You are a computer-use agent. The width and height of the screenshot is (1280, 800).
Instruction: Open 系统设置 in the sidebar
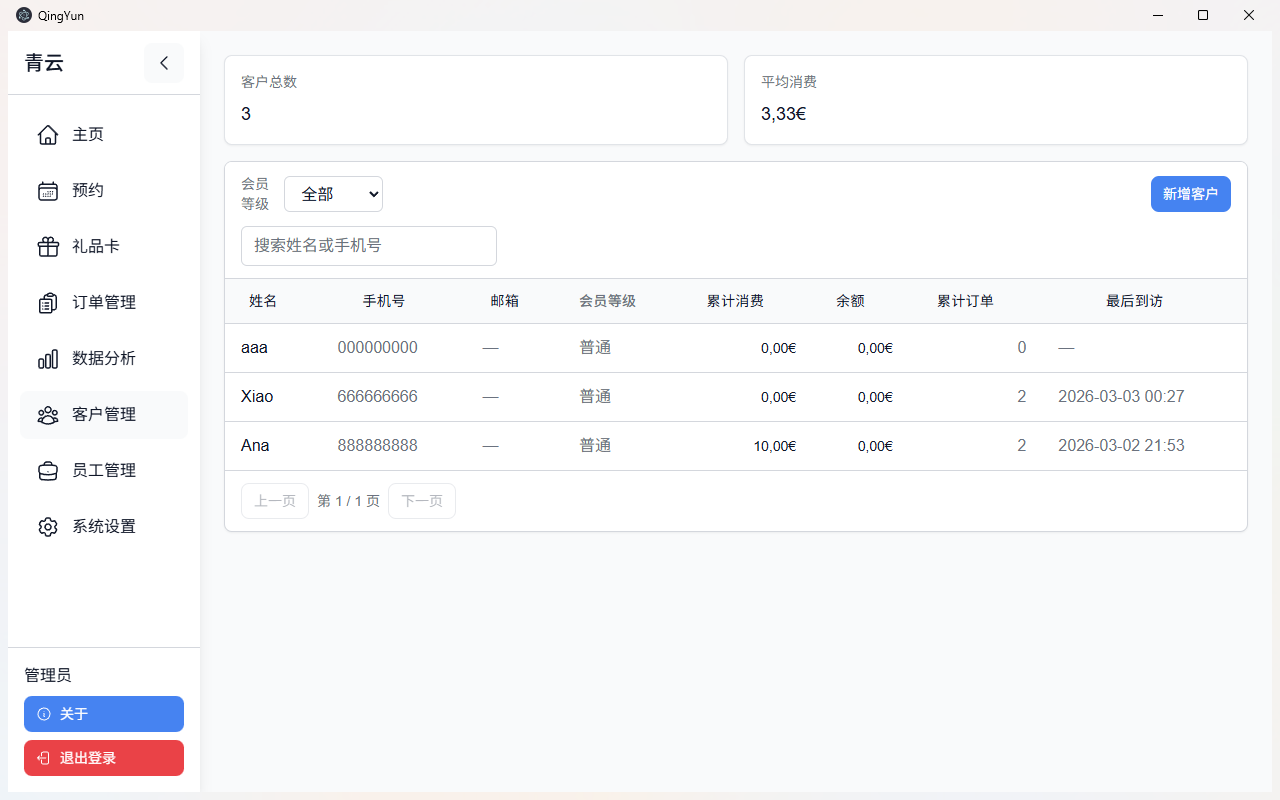104,527
